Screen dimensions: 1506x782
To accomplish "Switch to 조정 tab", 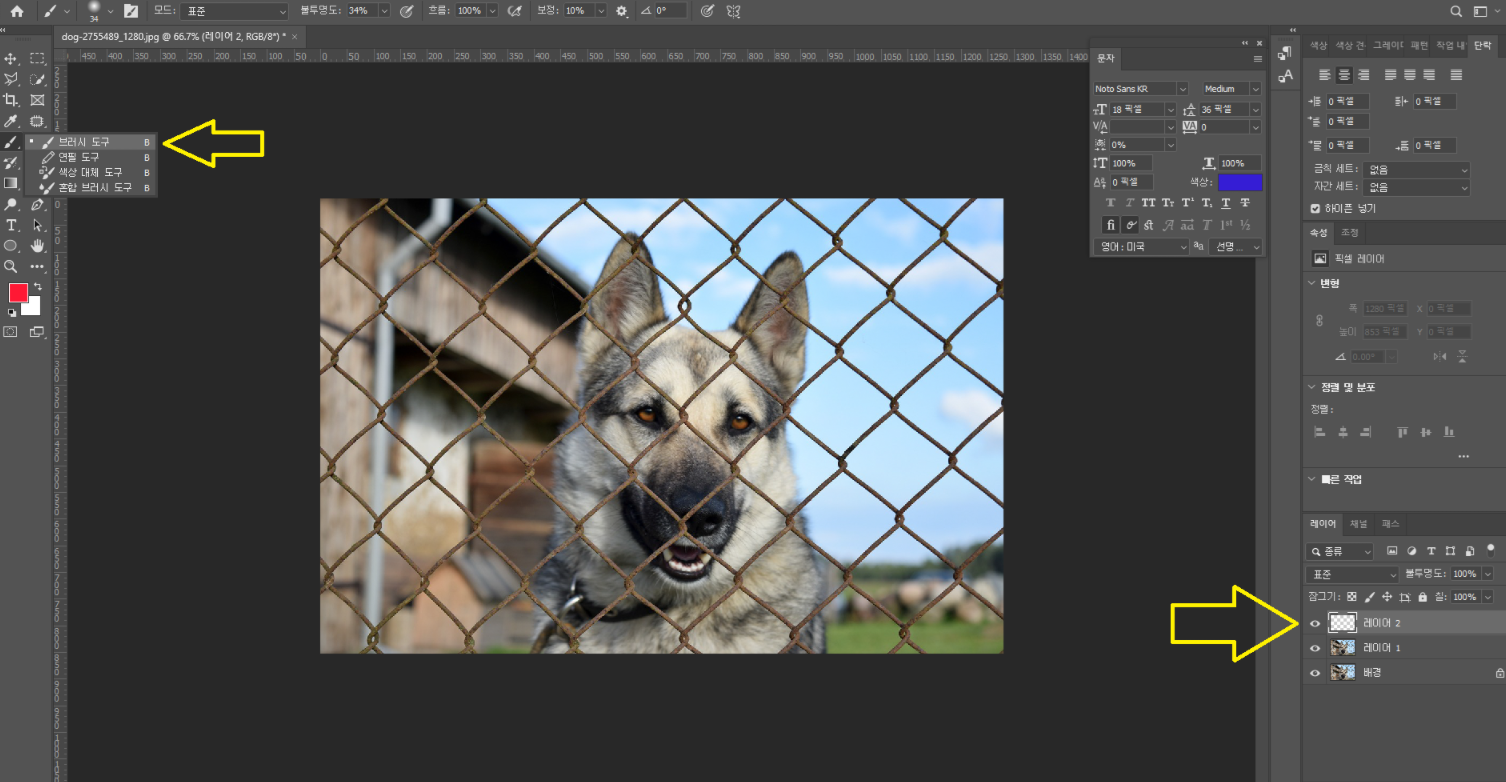I will (x=1350, y=233).
